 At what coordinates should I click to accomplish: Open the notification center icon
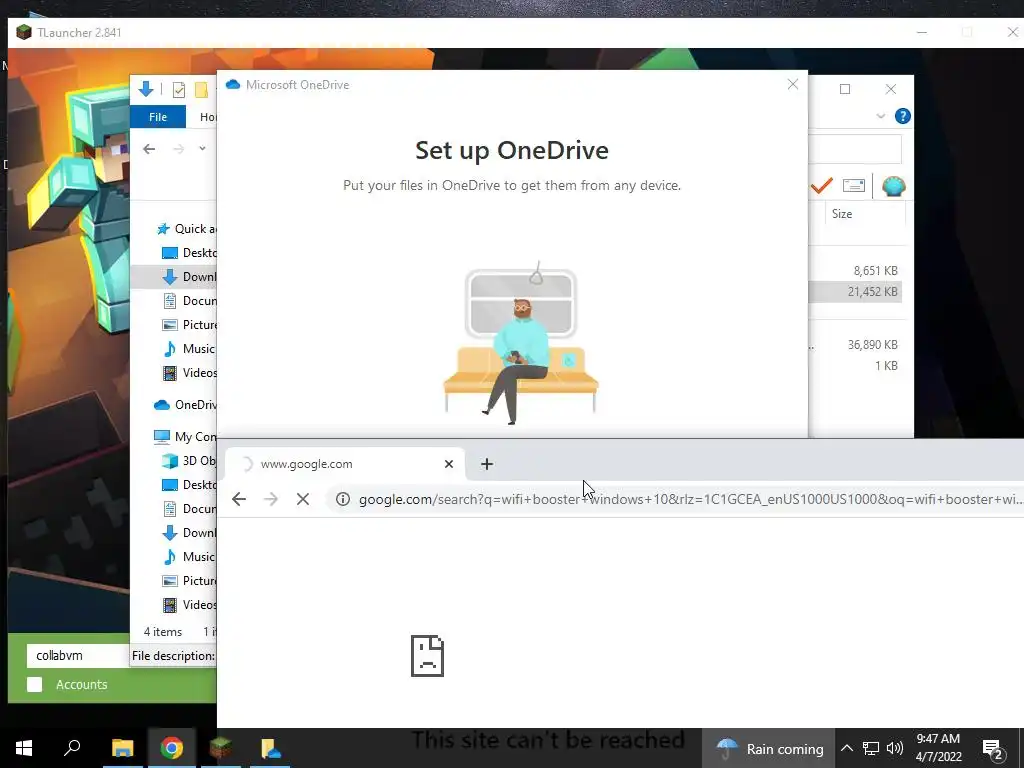click(x=993, y=750)
